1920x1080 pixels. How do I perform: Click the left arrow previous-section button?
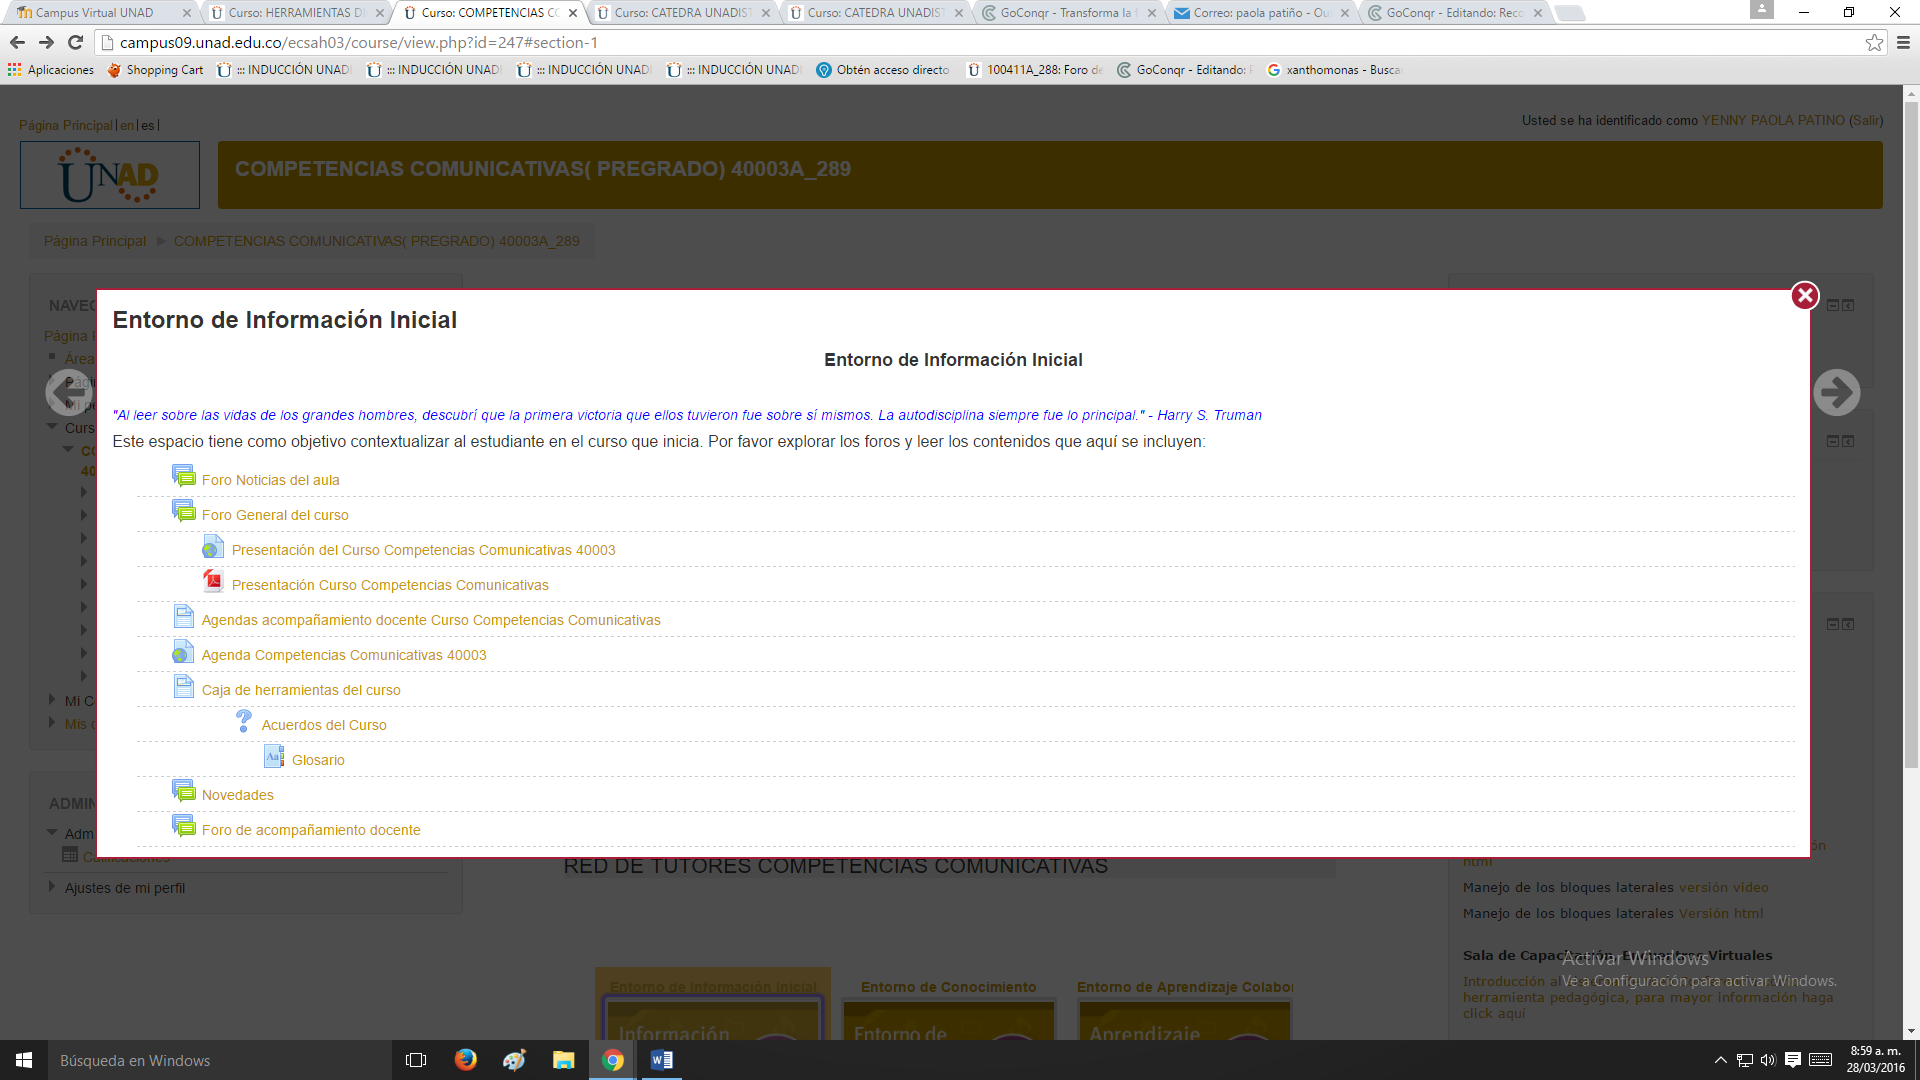click(x=69, y=392)
